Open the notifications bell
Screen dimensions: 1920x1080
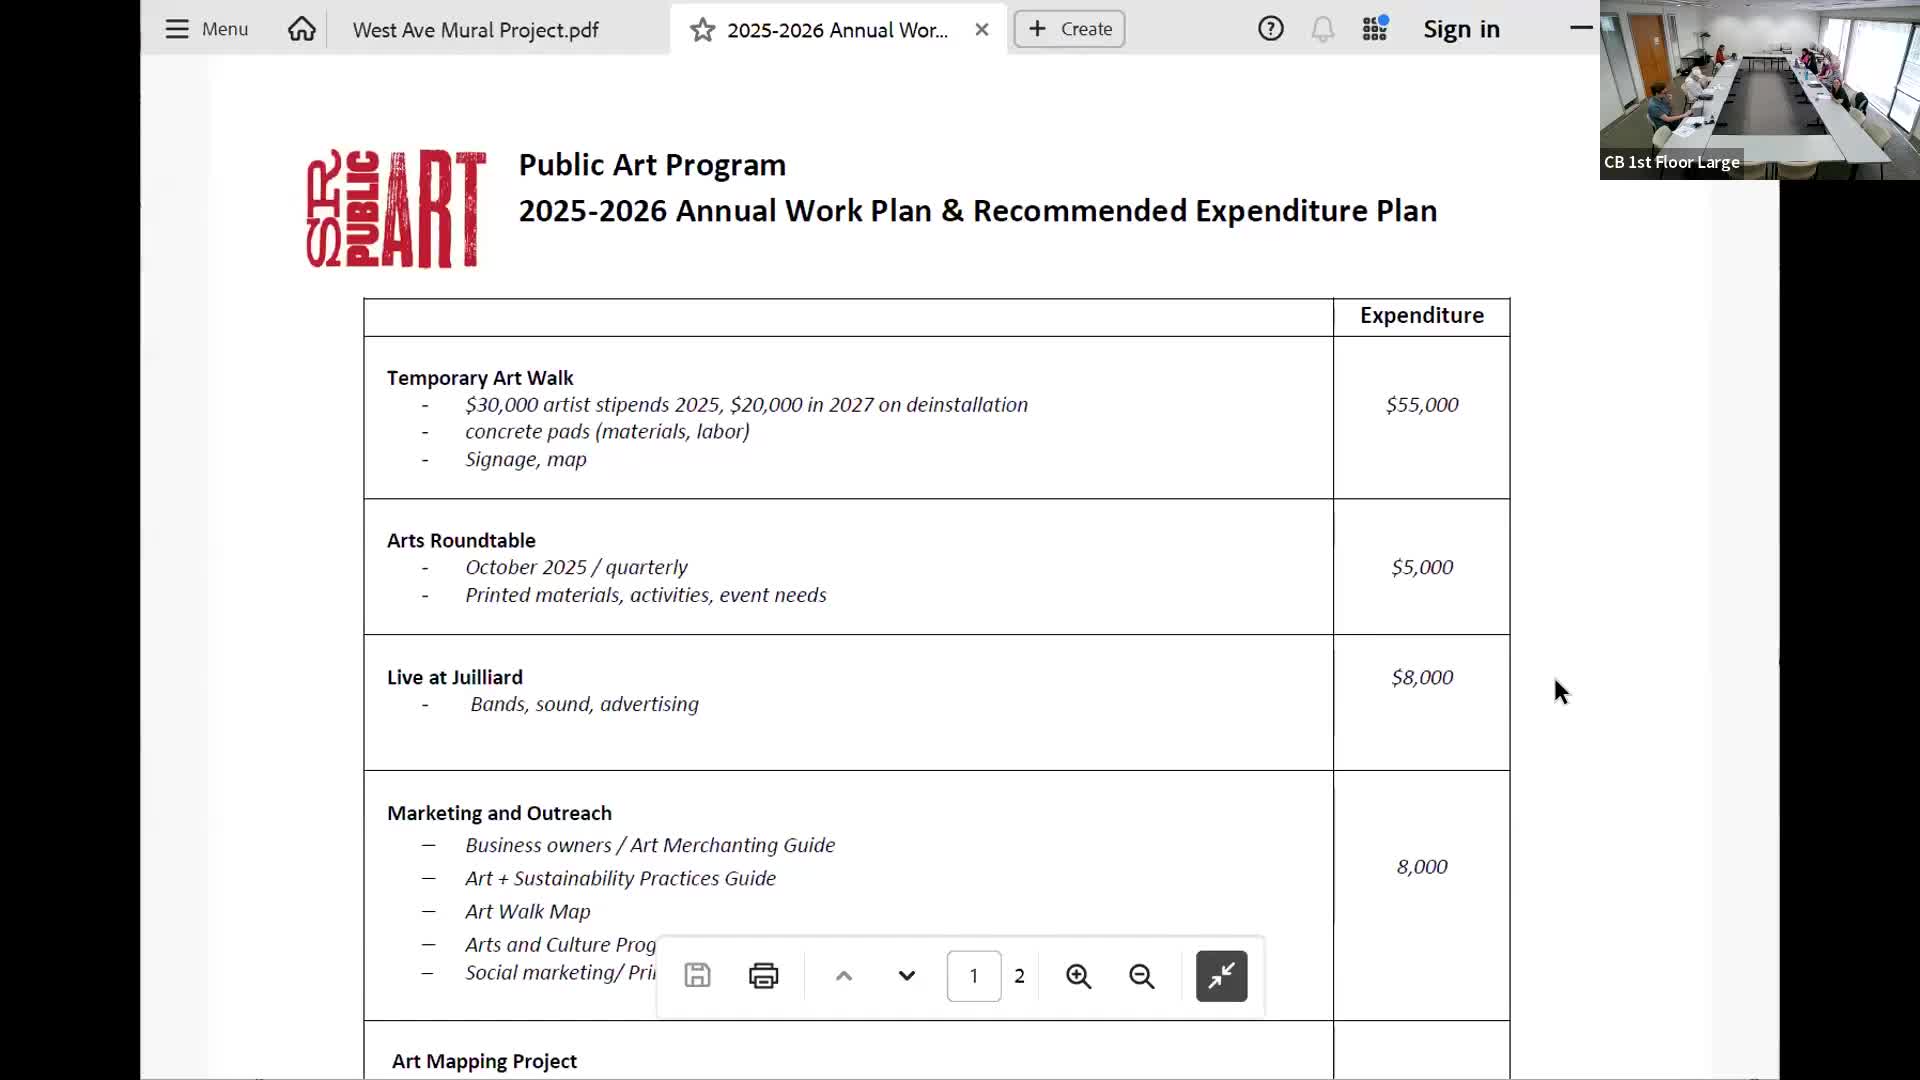(x=1322, y=29)
